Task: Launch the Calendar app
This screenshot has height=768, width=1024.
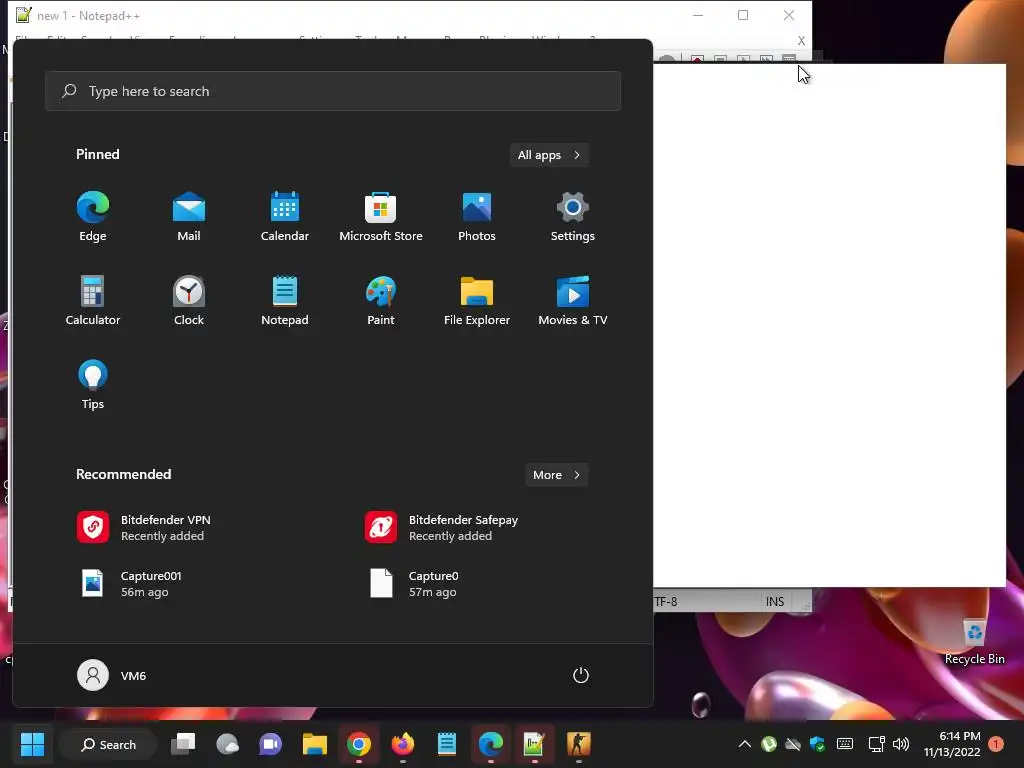Action: coord(285,217)
